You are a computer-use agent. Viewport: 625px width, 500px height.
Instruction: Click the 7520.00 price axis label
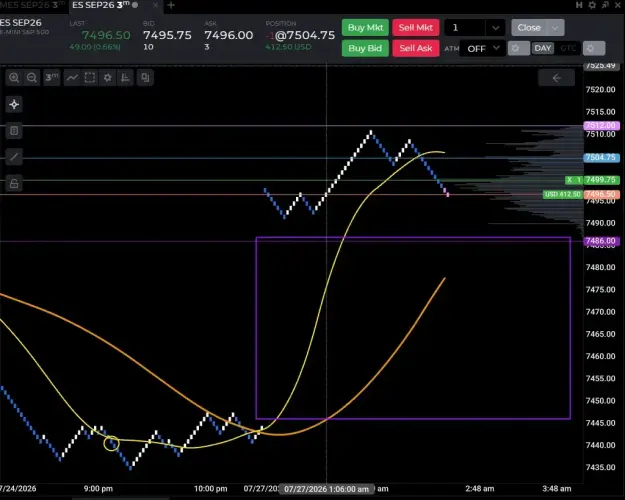pyautogui.click(x=600, y=89)
